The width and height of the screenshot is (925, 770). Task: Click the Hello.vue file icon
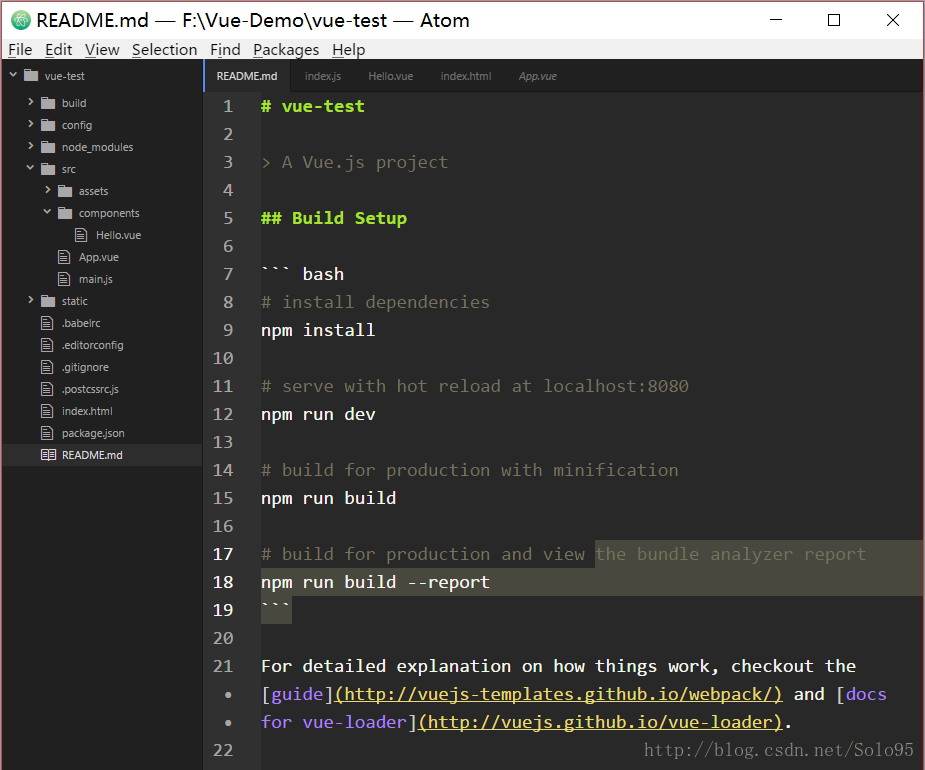[81, 235]
